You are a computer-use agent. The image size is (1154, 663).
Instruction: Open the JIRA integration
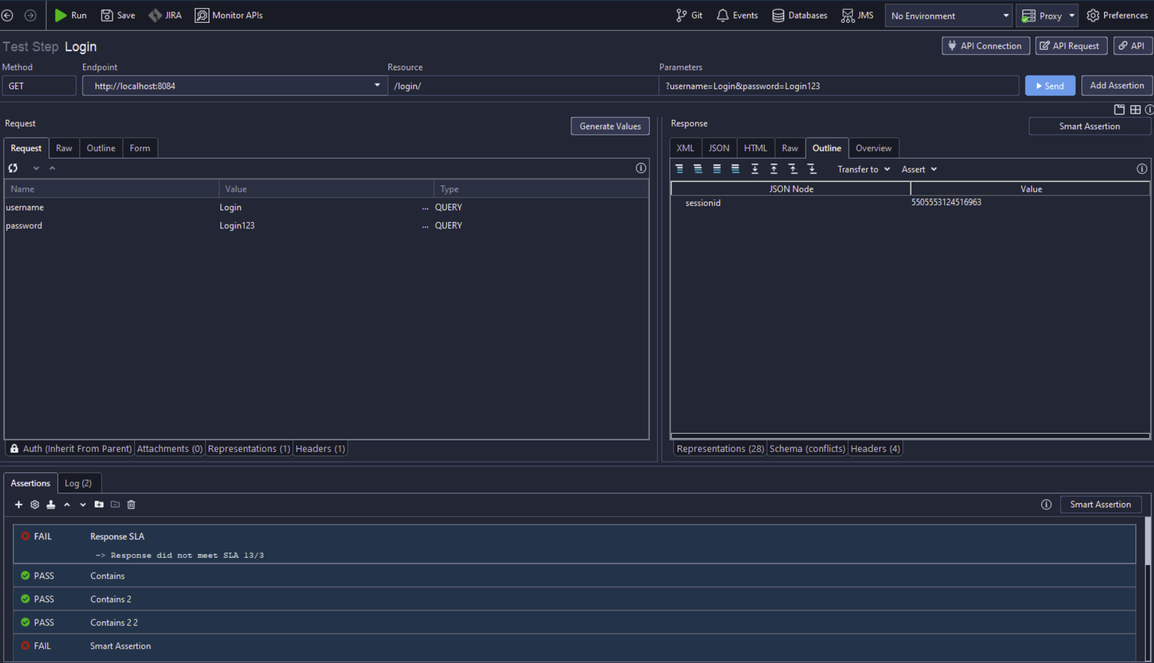pos(165,15)
